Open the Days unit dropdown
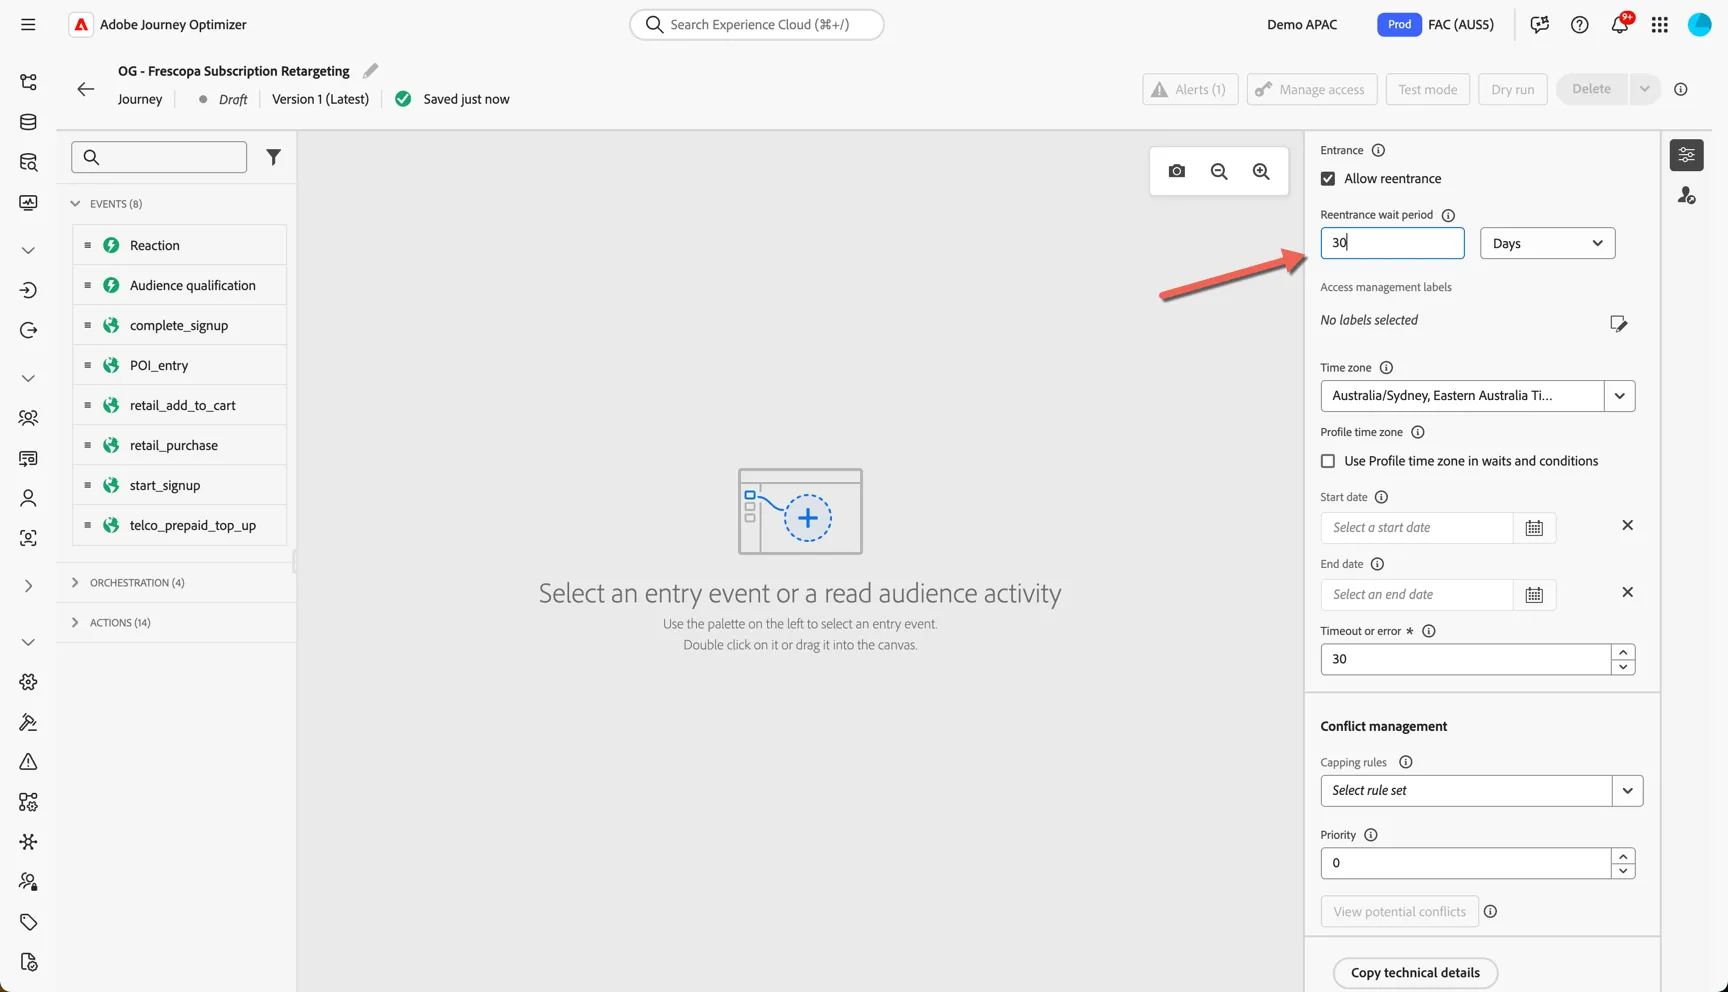Image resolution: width=1728 pixels, height=992 pixels. (x=1548, y=243)
